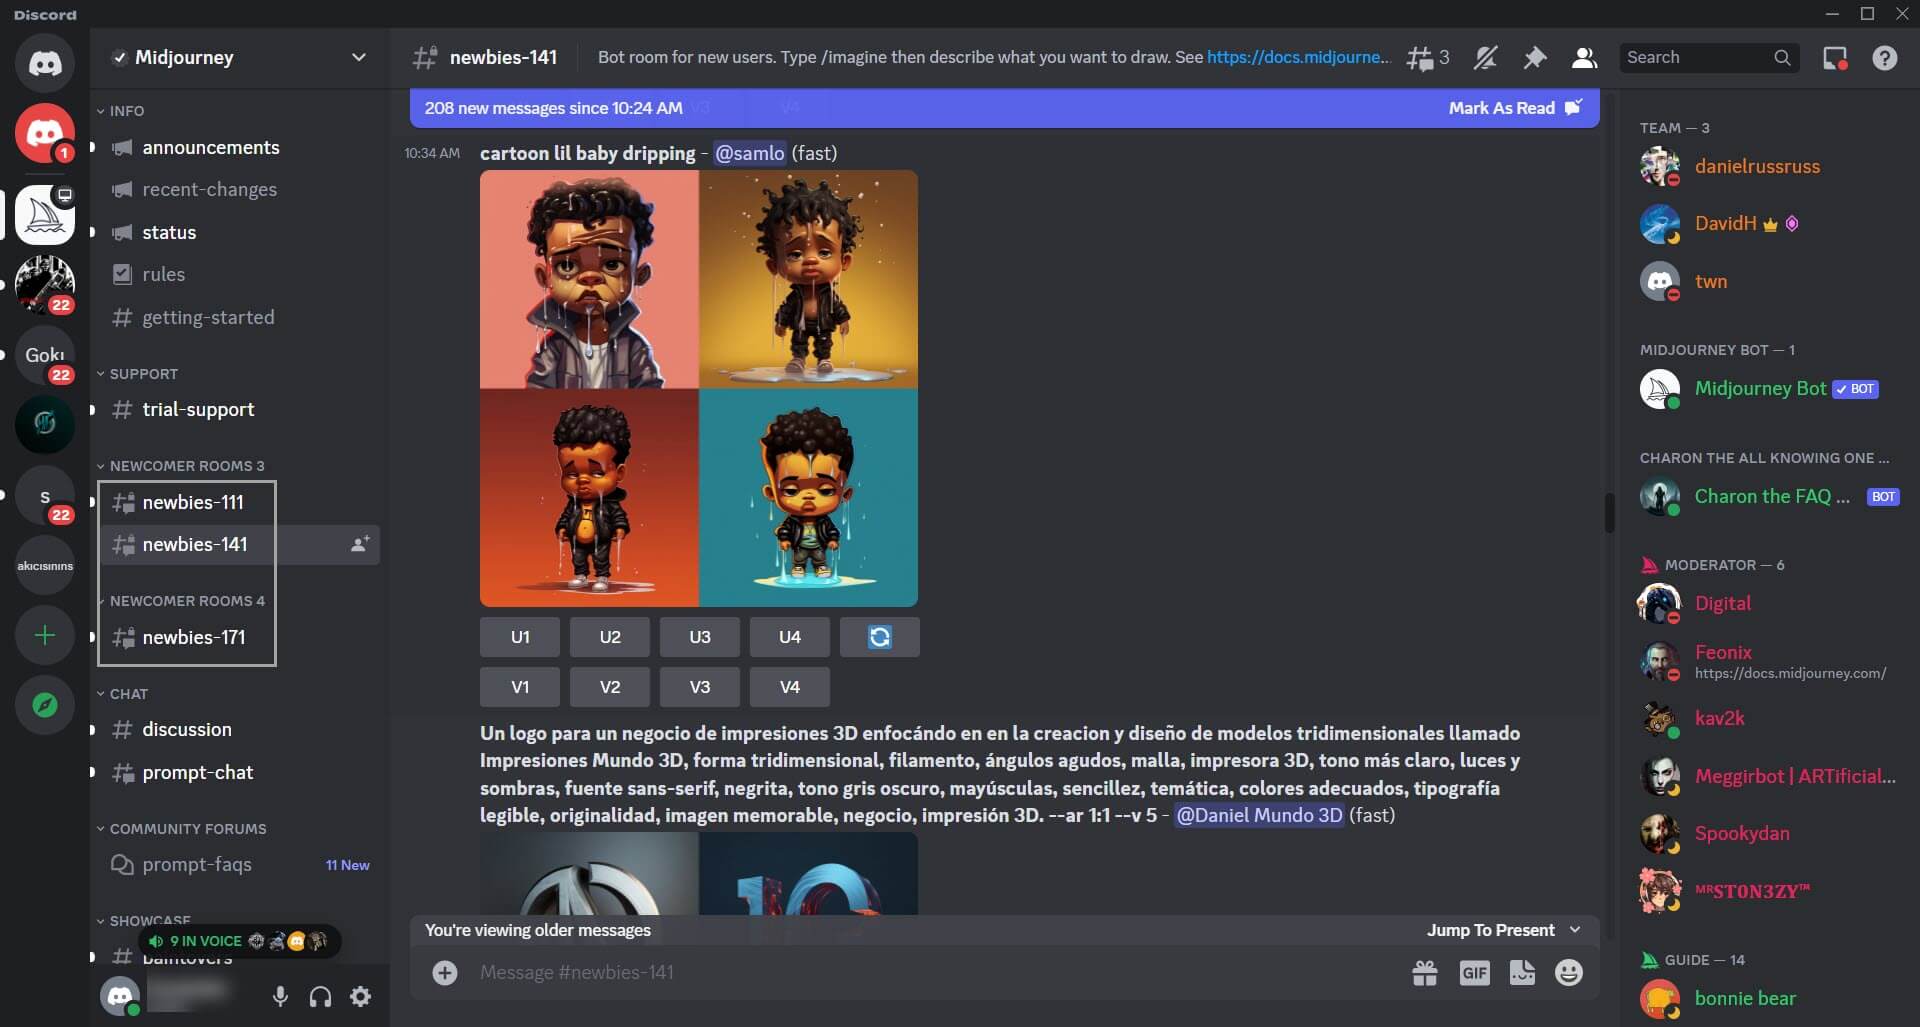Toggle notification mute bell icon

[1486, 57]
